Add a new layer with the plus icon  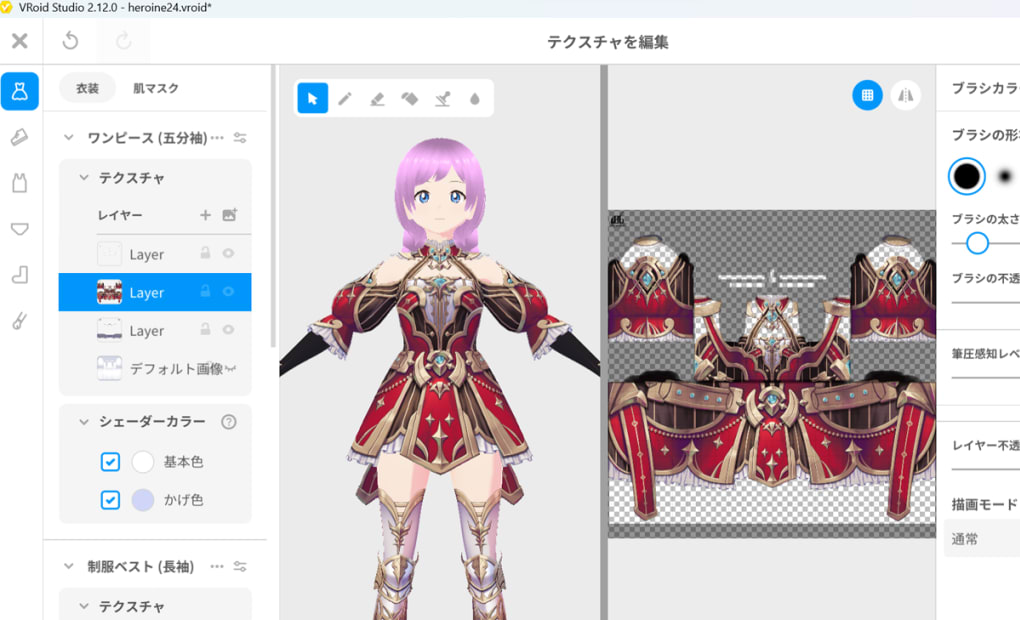point(205,215)
